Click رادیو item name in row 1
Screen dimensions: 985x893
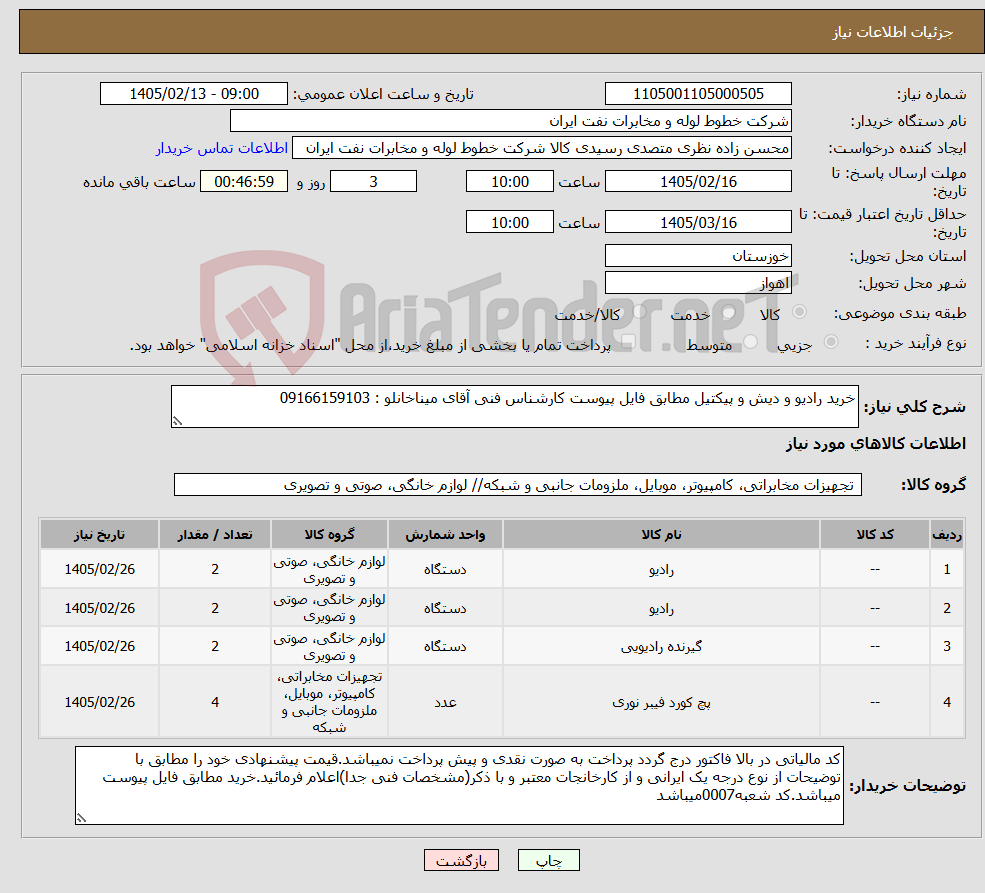[x=661, y=570]
